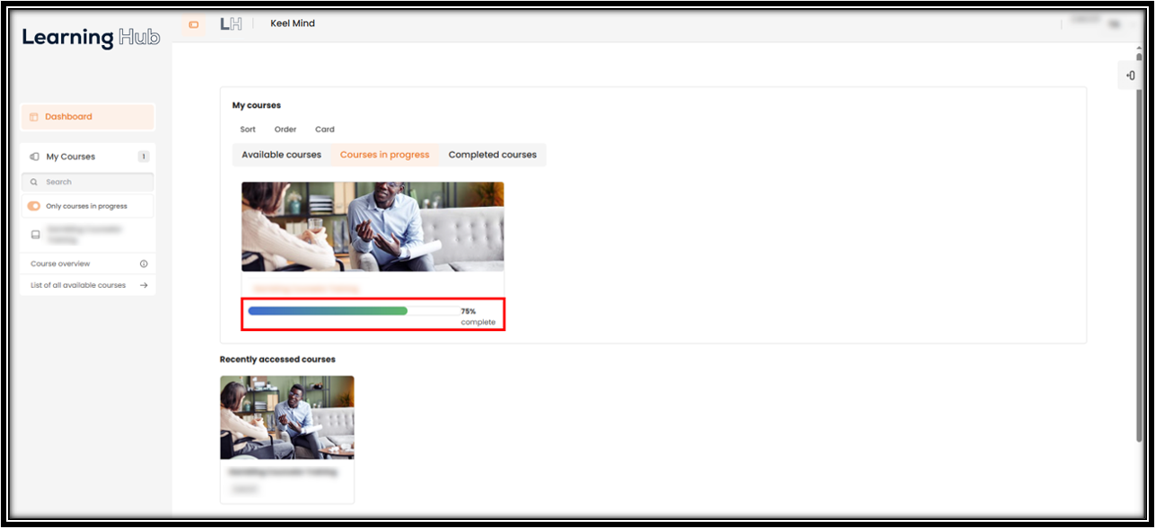Switch to the Available courses tab
1155x528 pixels.
point(281,155)
